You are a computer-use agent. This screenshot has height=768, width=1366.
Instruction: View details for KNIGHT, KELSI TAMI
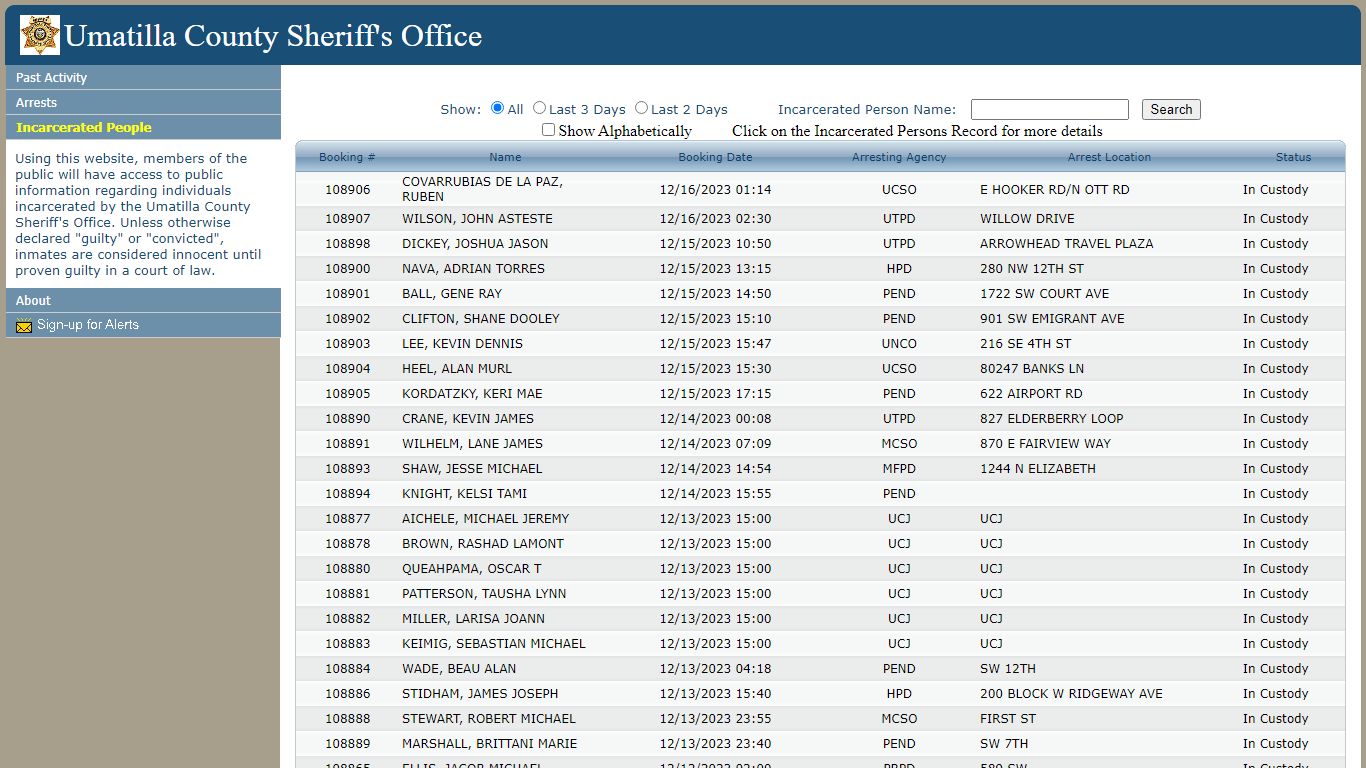(x=464, y=494)
